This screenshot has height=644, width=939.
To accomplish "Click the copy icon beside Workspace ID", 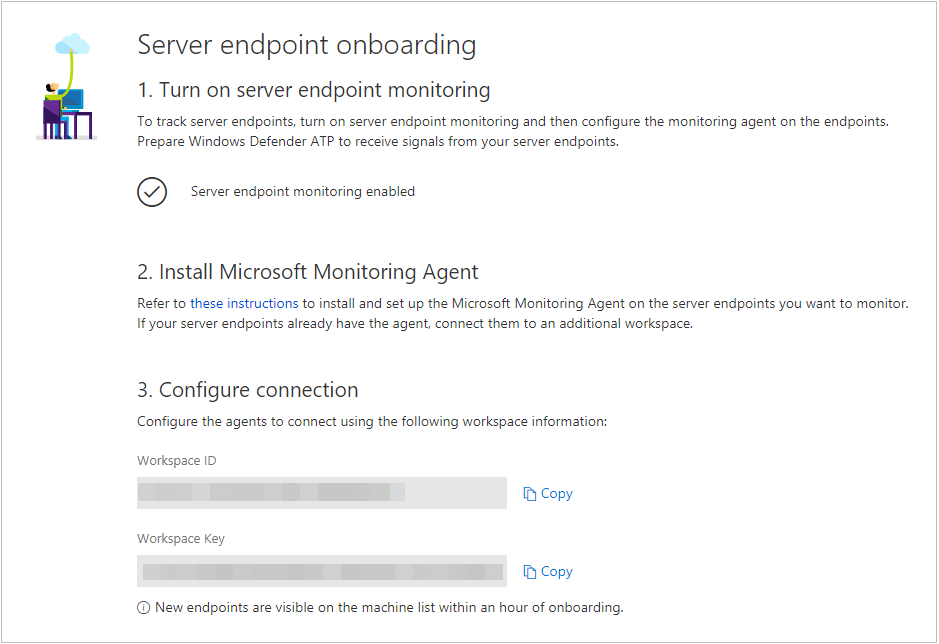I will pyautogui.click(x=530, y=494).
